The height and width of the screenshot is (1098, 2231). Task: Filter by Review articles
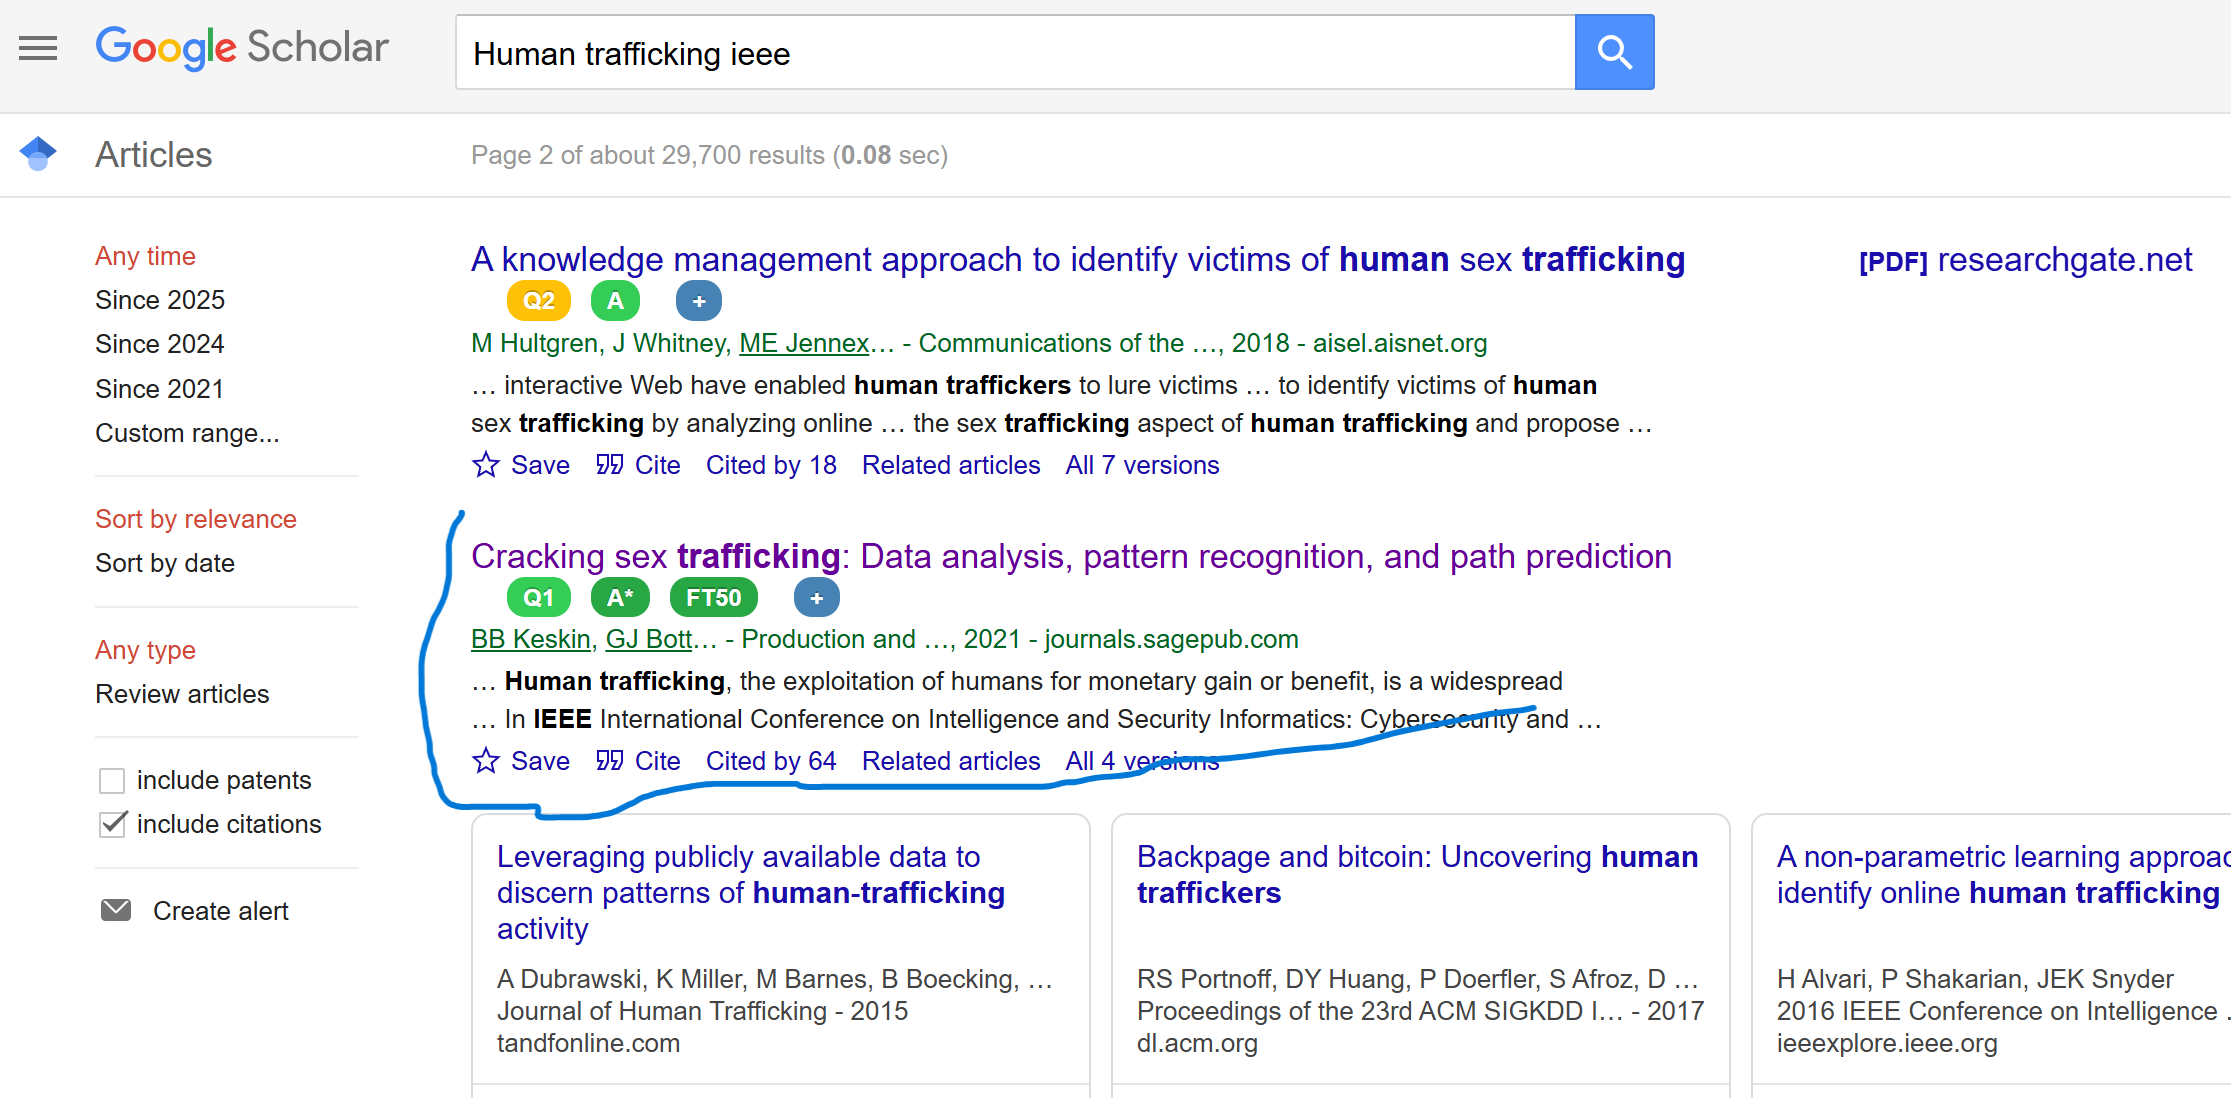[182, 694]
